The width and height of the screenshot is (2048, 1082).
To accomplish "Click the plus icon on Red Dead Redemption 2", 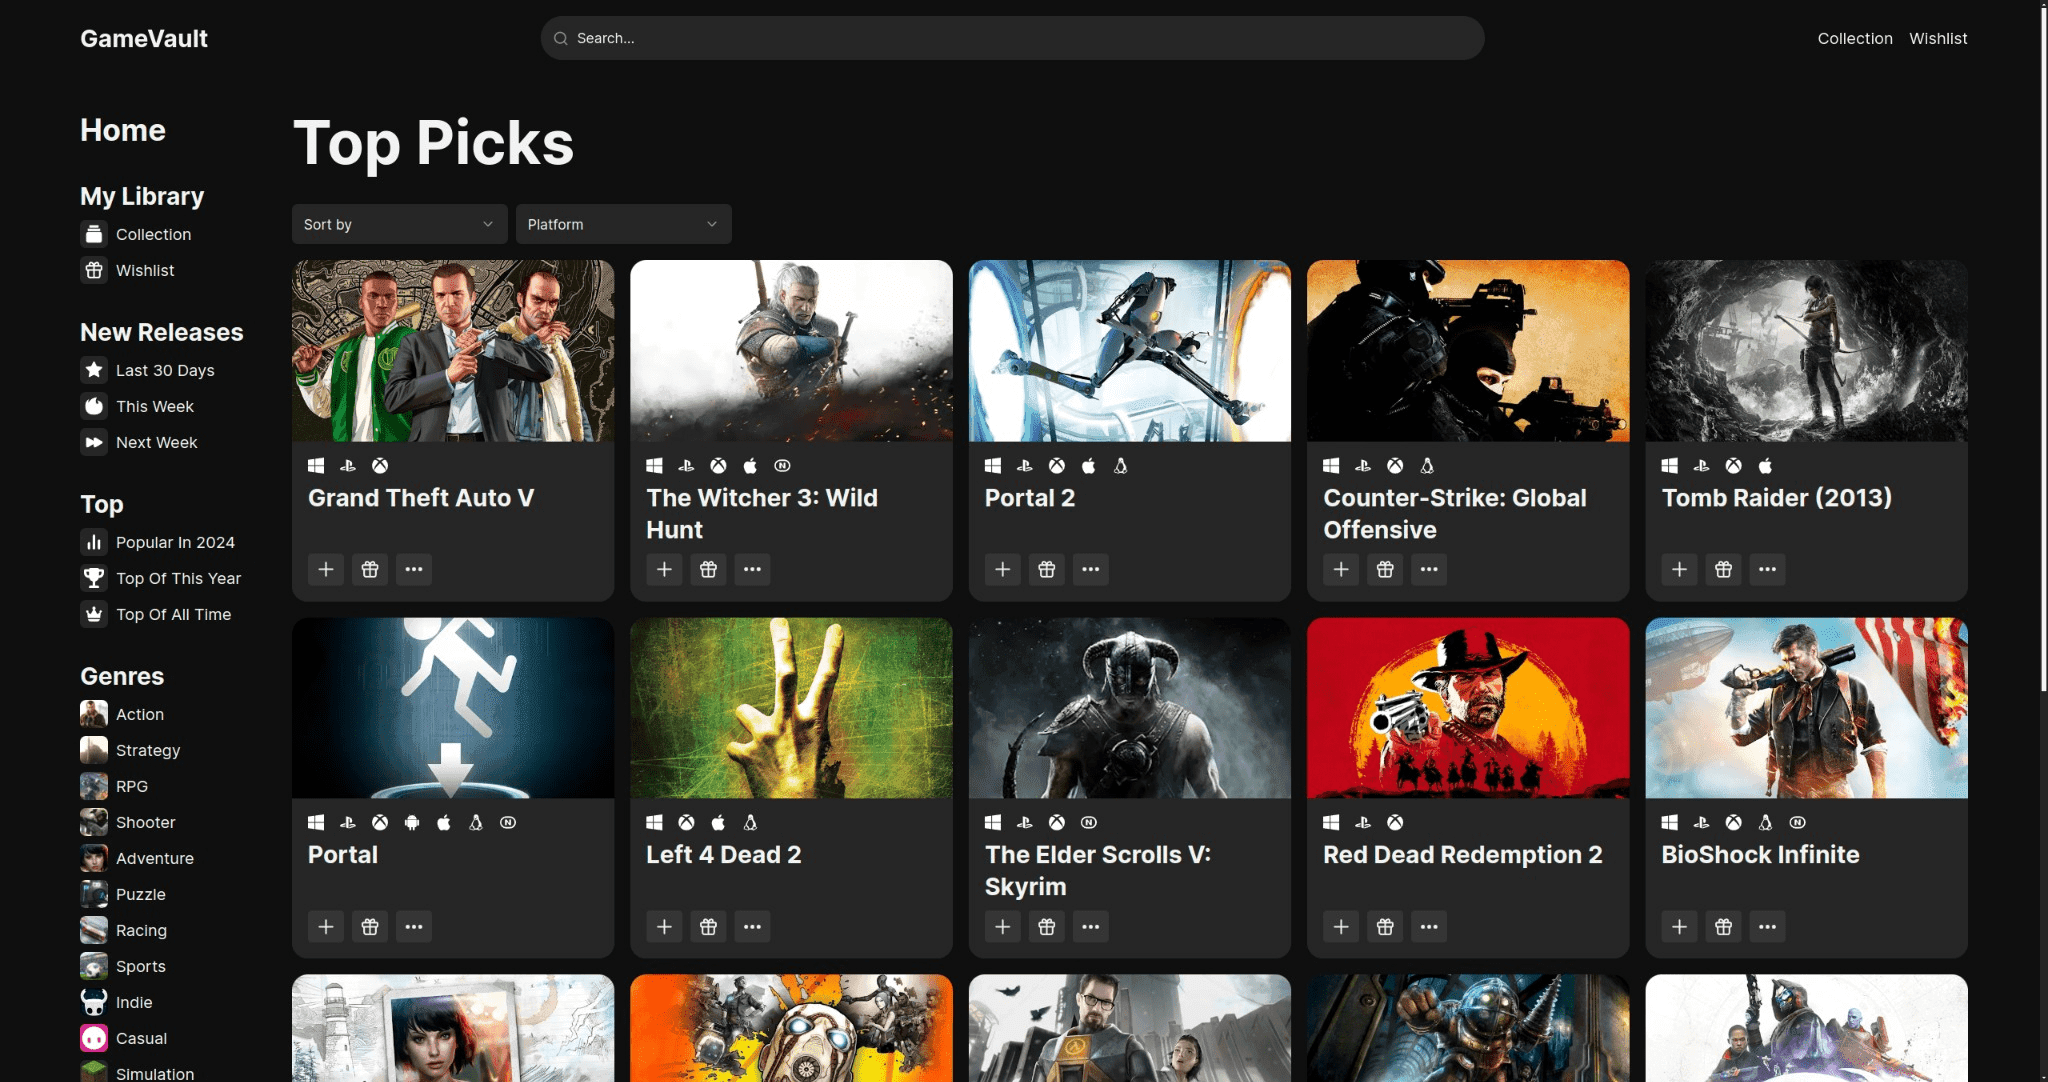I will [x=1341, y=926].
